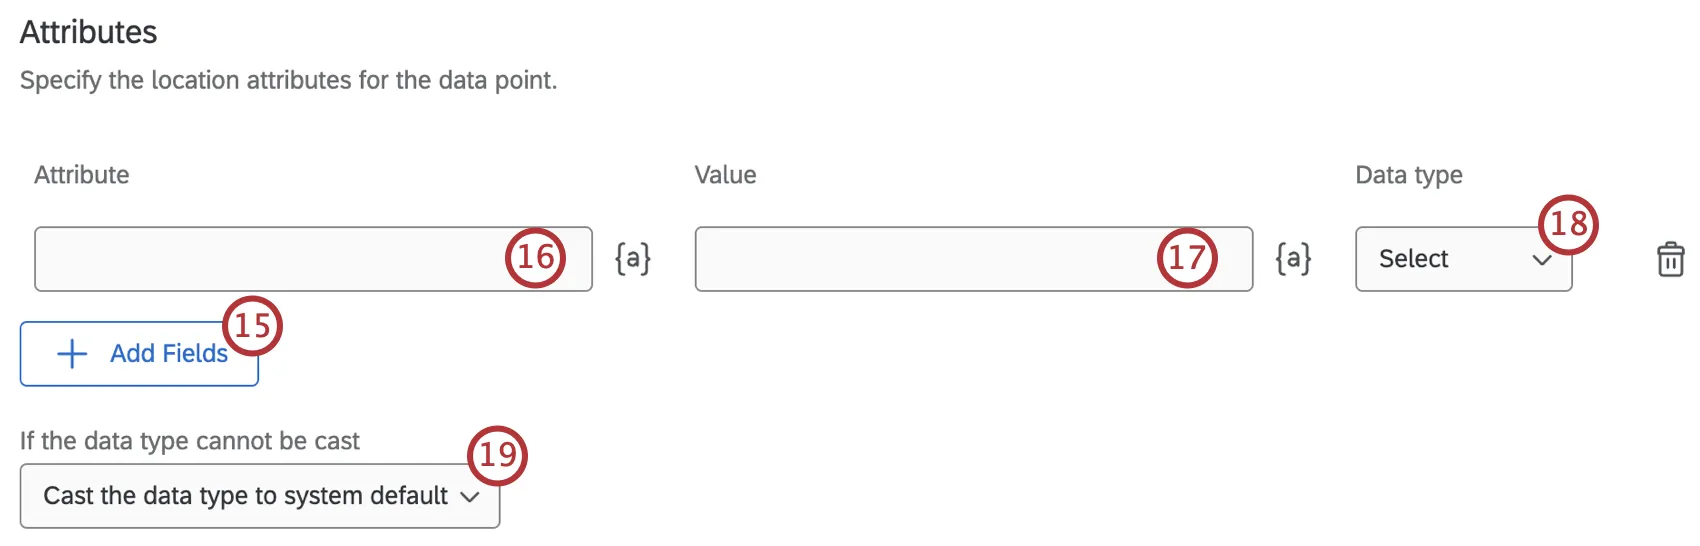Open piped text menu beside Value field
Screen dimensions: 1700x546
[x=1293, y=259]
